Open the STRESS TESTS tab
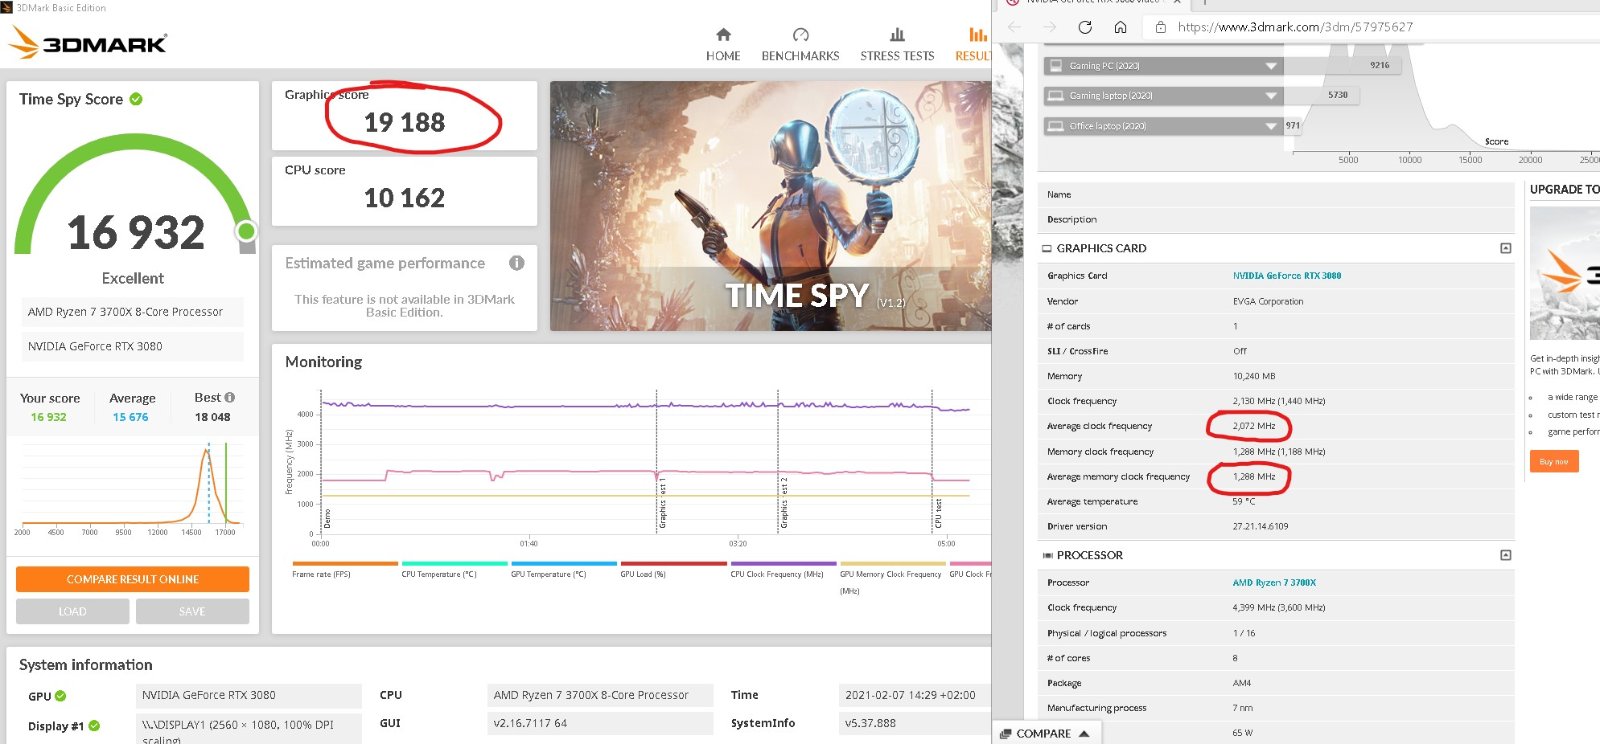 897,45
